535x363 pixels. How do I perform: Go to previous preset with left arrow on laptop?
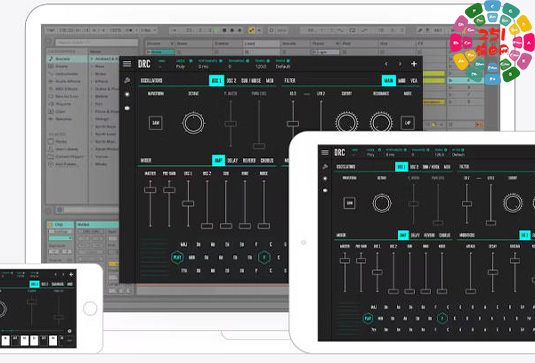pos(386,64)
